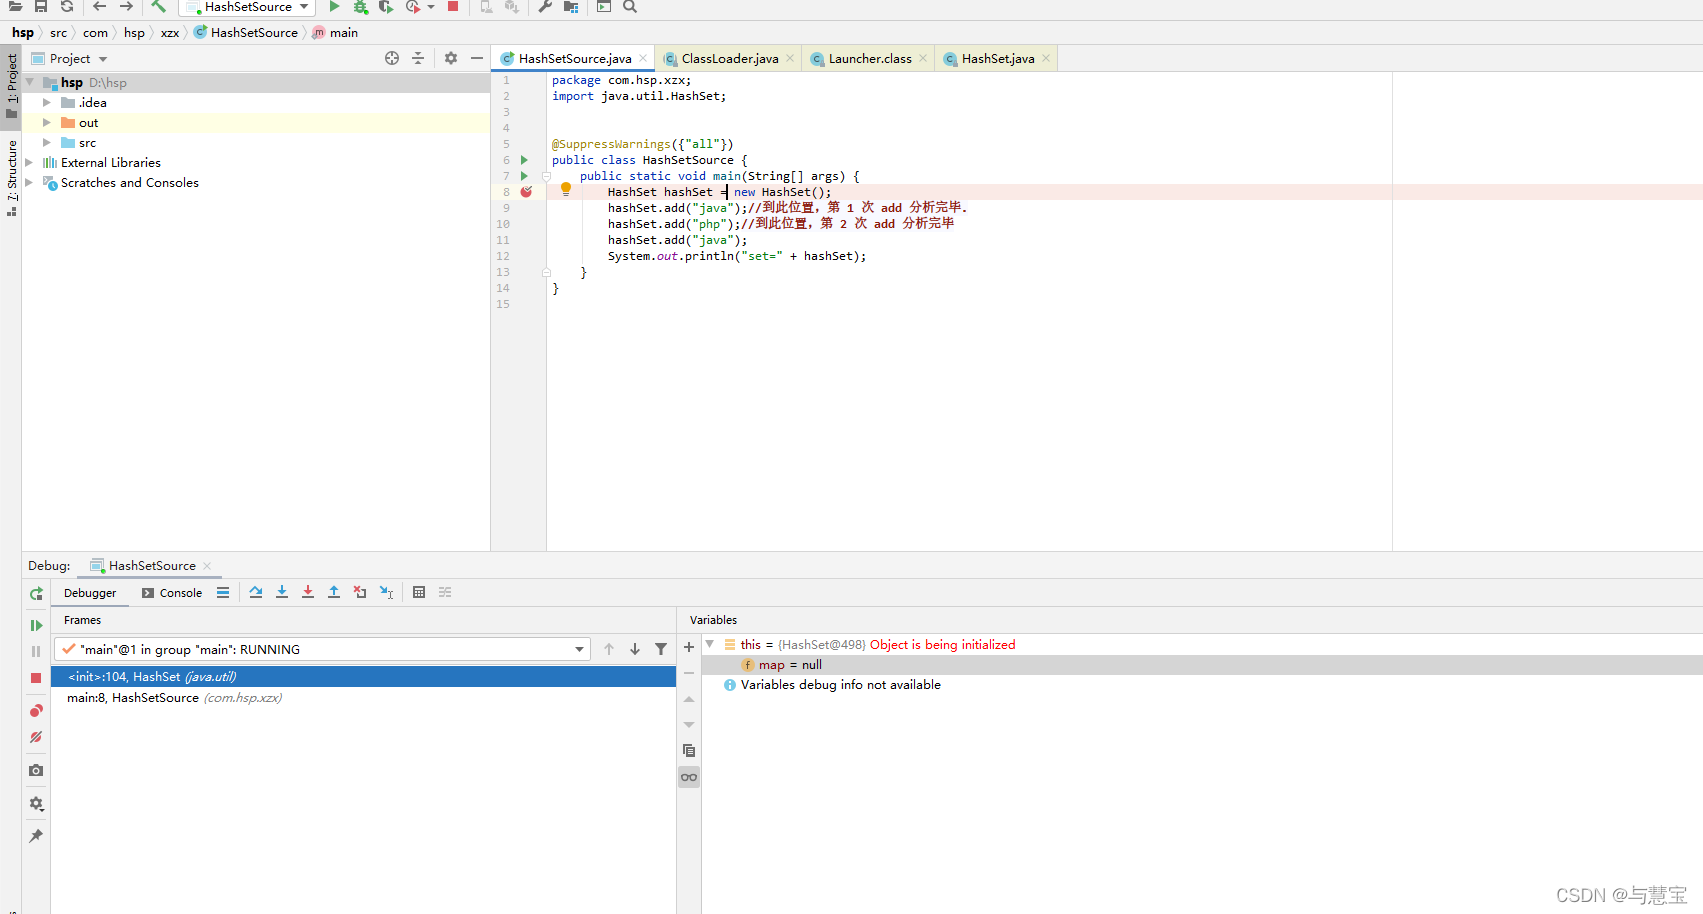Open the HashSetSource run configuration dropdown

coord(247,7)
